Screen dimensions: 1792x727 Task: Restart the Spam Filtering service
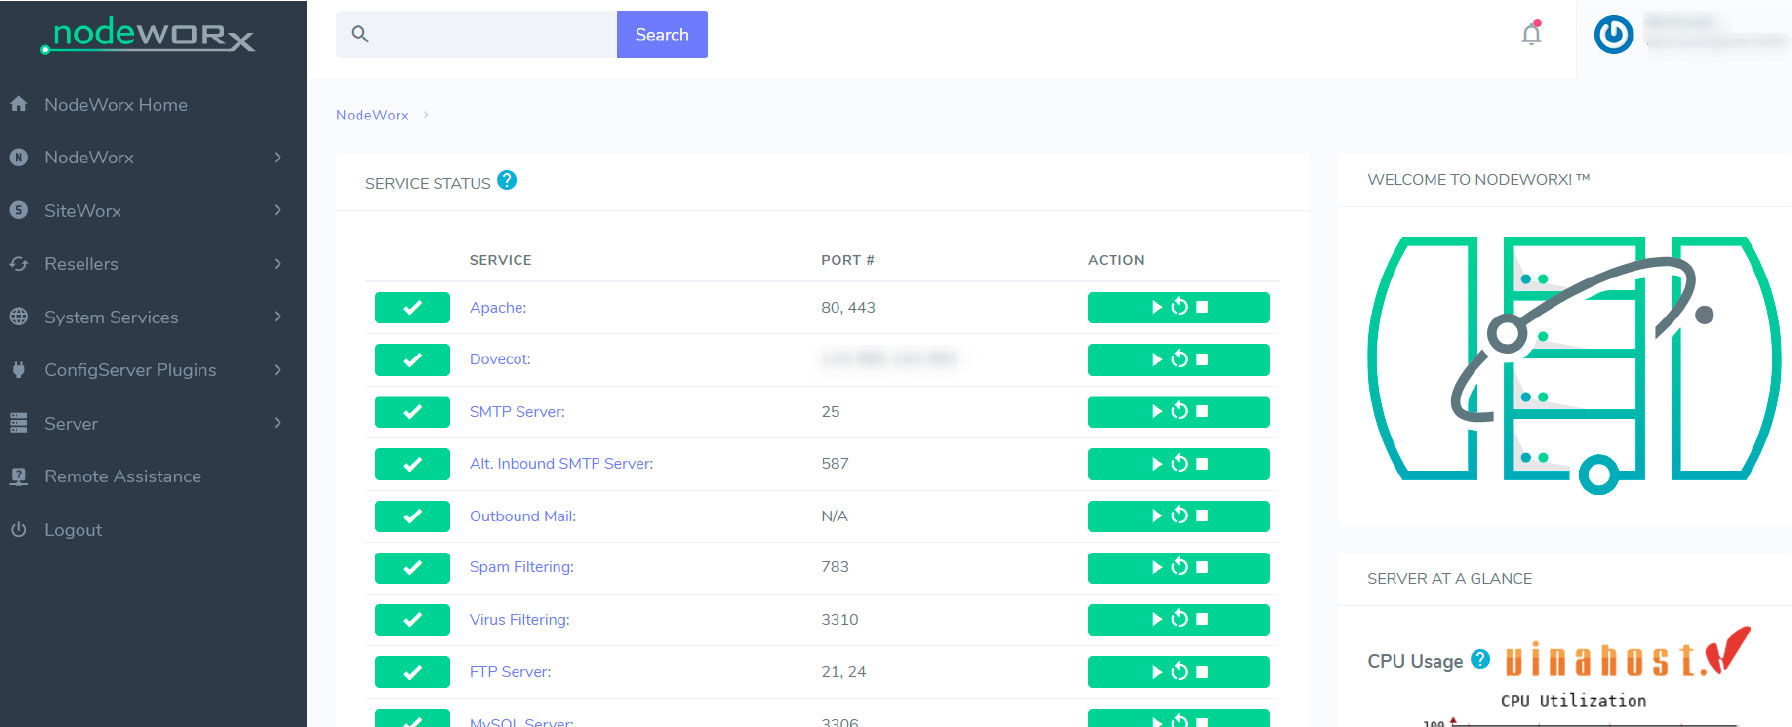(x=1180, y=567)
